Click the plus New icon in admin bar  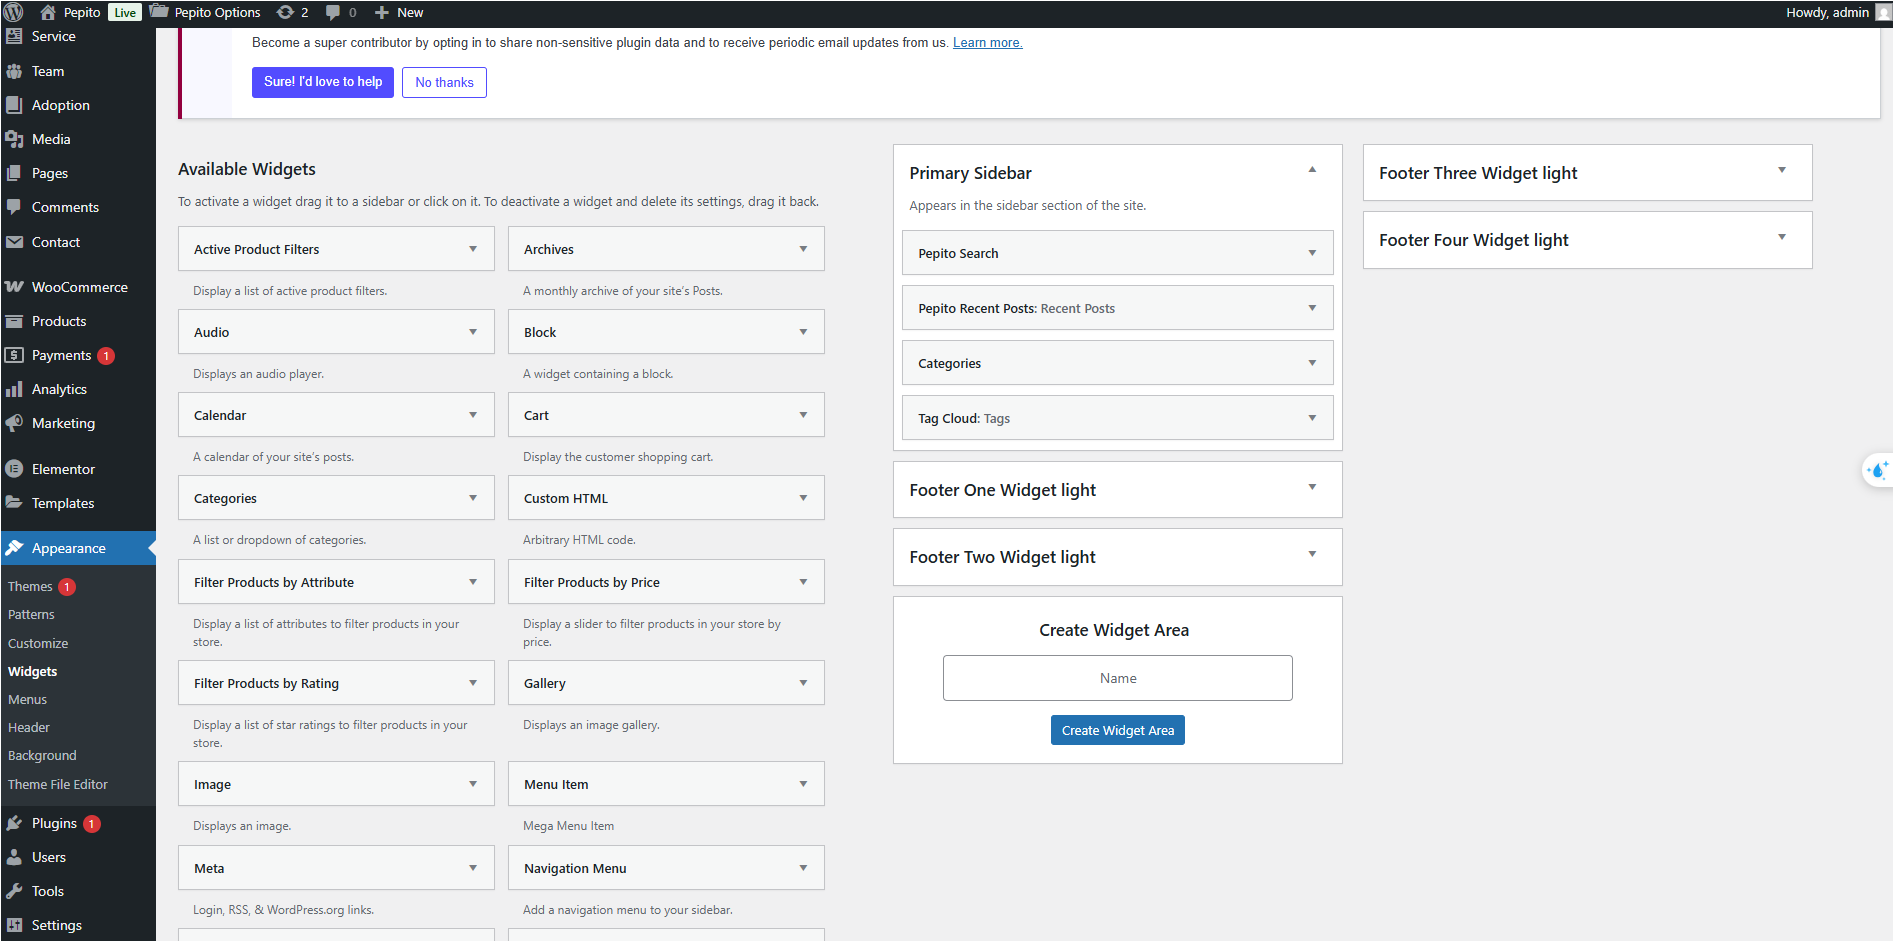click(381, 12)
